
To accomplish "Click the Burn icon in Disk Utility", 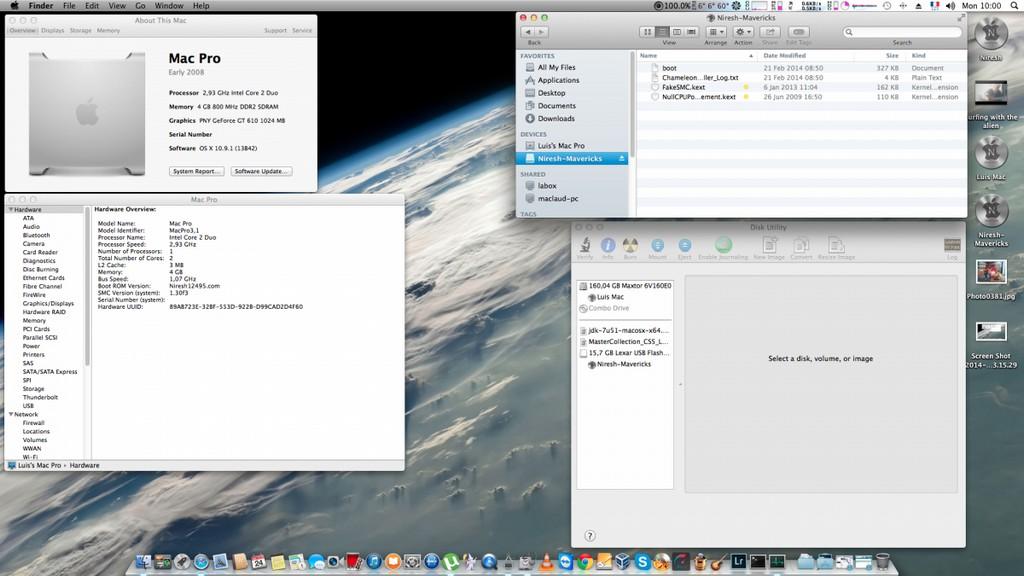I will point(630,244).
